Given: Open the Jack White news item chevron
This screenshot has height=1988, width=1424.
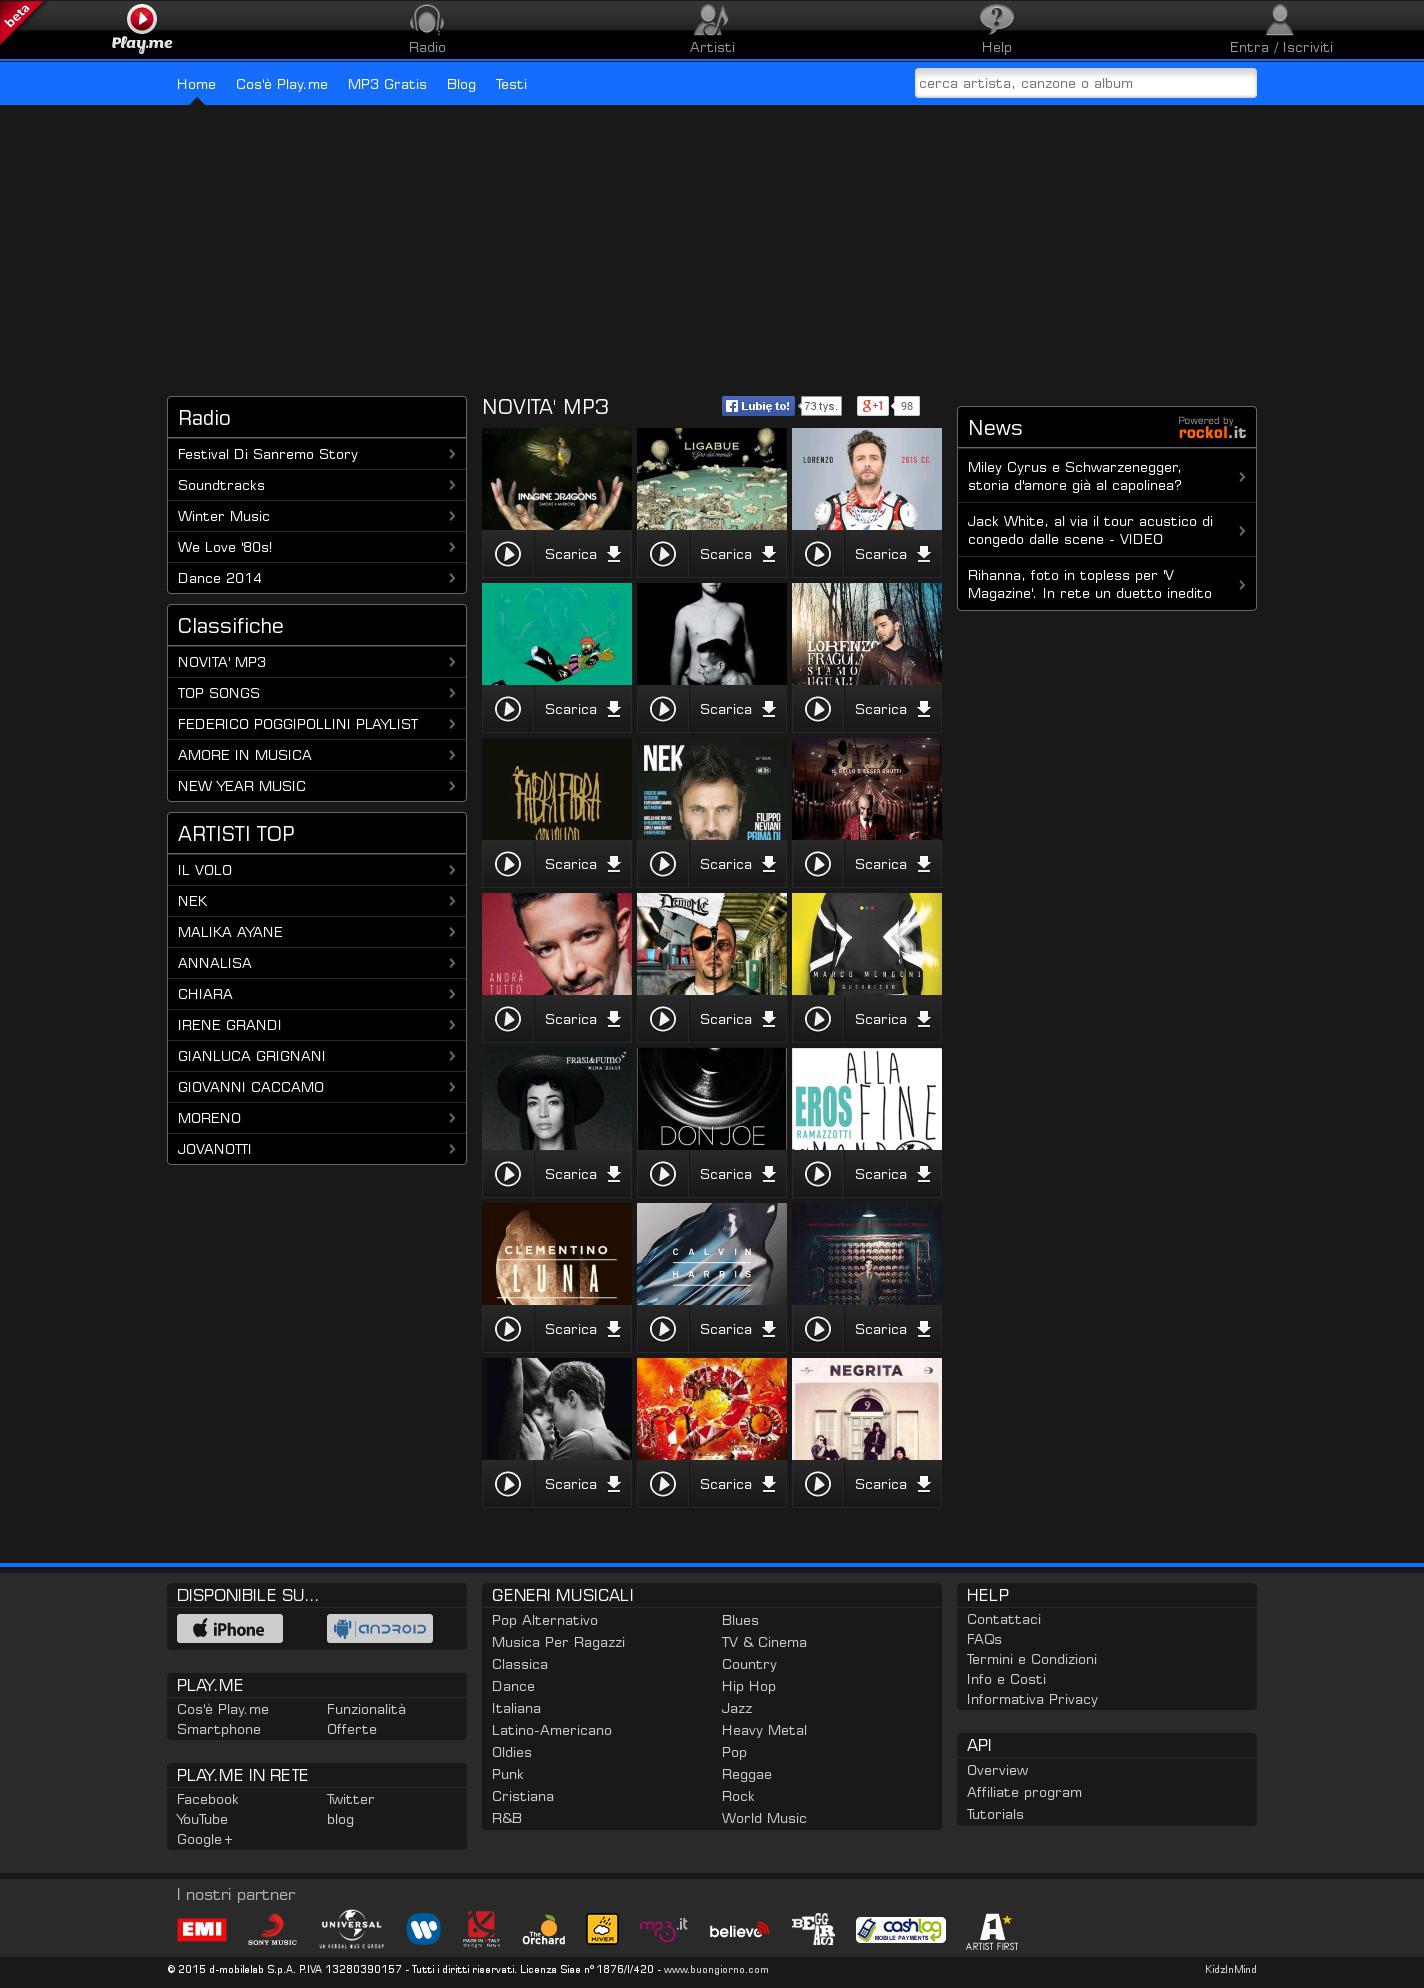Looking at the screenshot, I should click(x=1242, y=531).
